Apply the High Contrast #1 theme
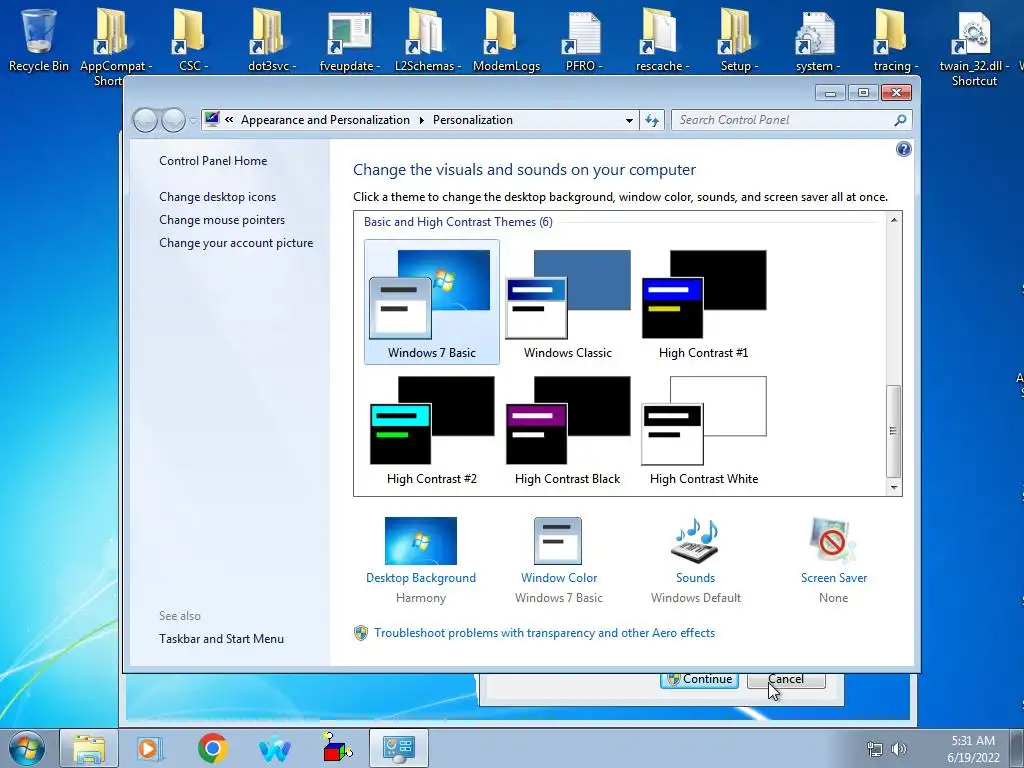 (x=703, y=302)
